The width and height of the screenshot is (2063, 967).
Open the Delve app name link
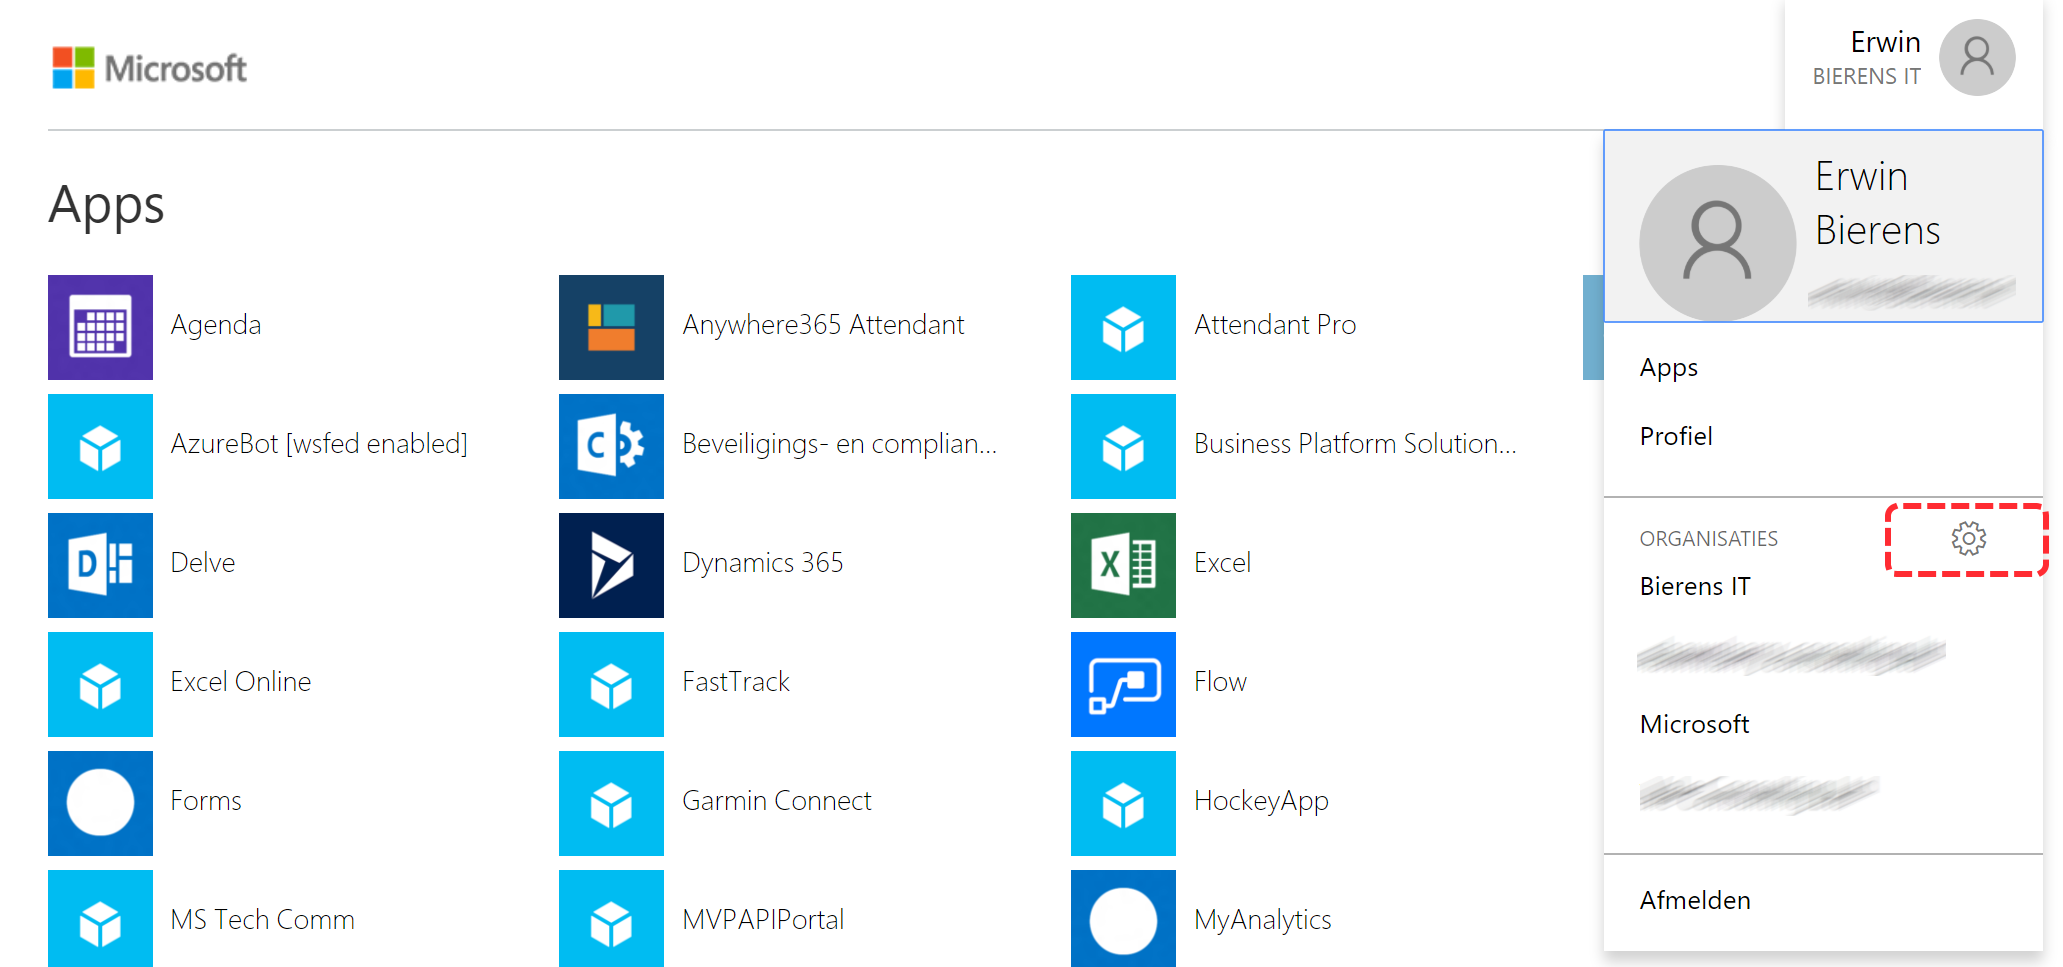pyautogui.click(x=203, y=563)
